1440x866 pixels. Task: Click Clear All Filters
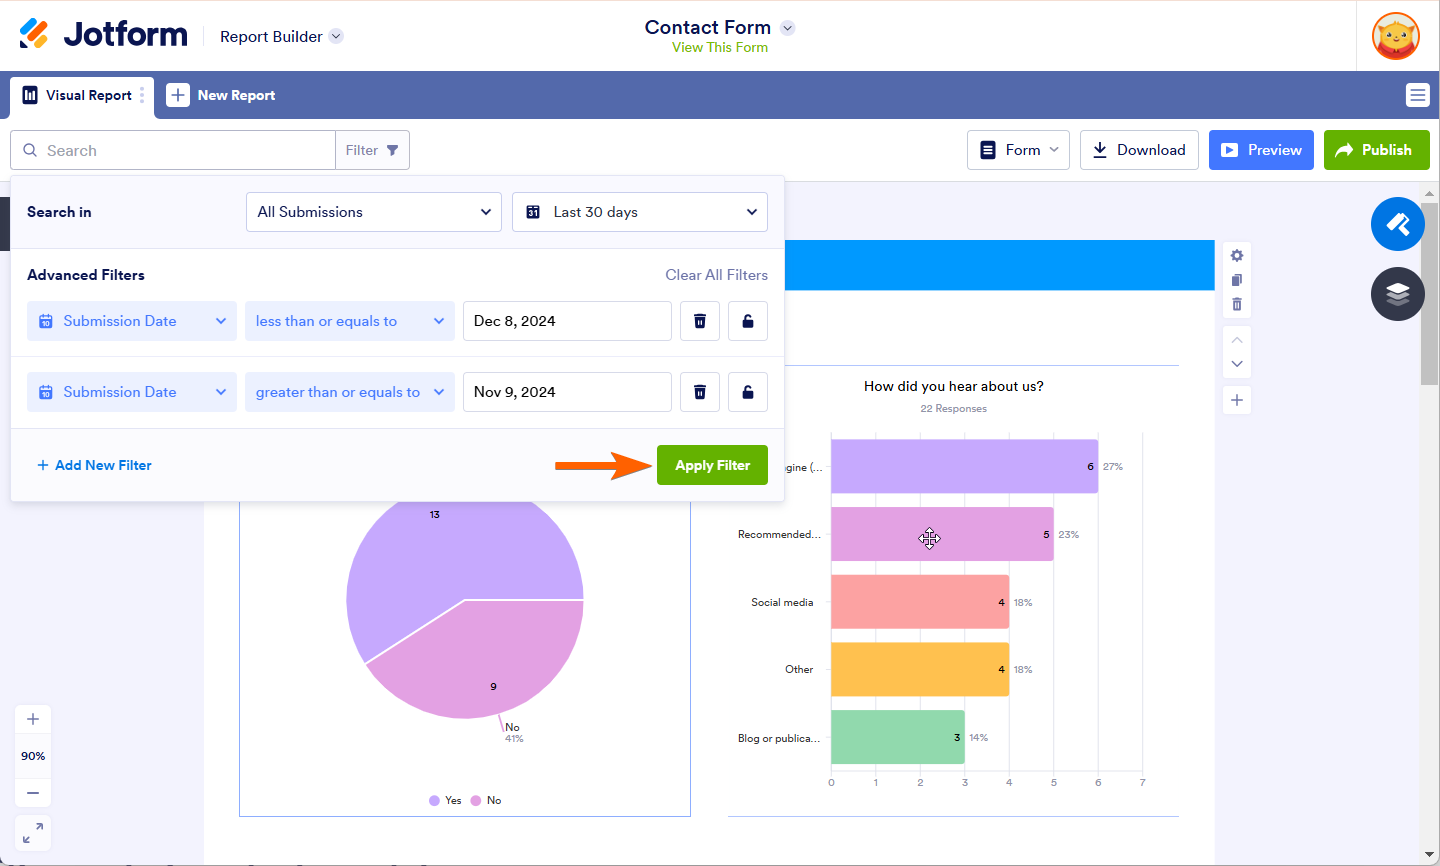pos(716,275)
